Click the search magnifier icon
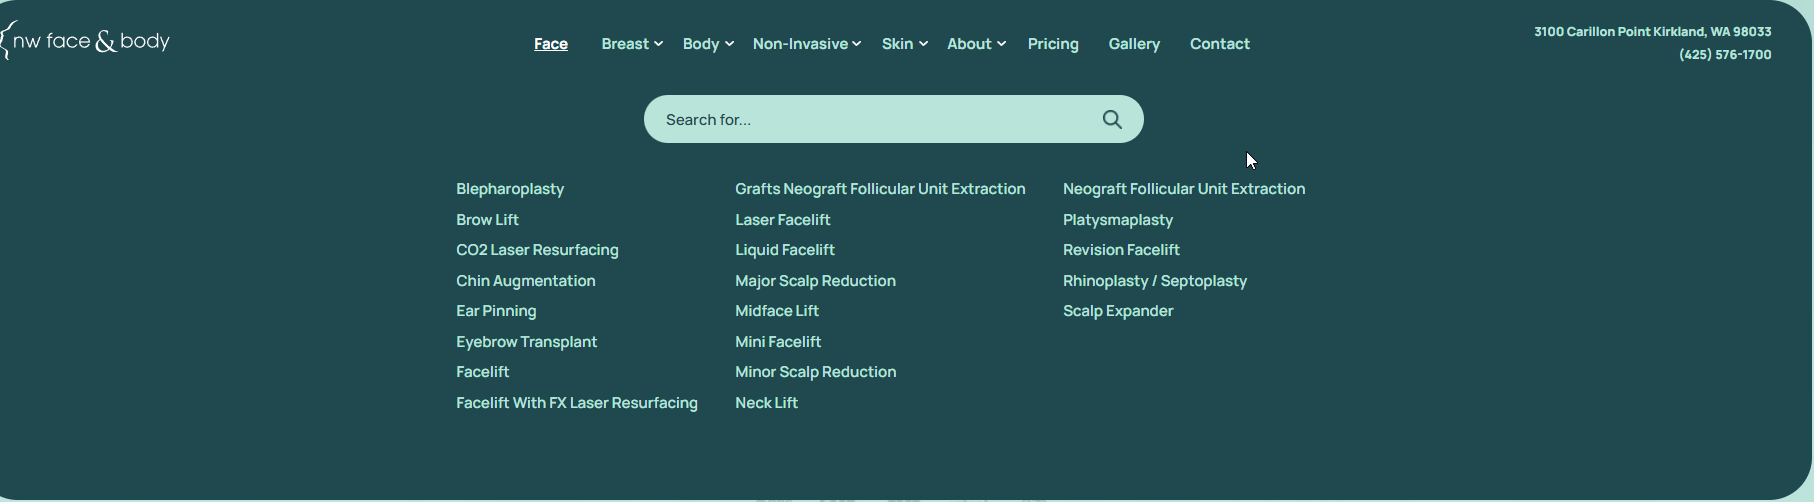 coord(1112,120)
